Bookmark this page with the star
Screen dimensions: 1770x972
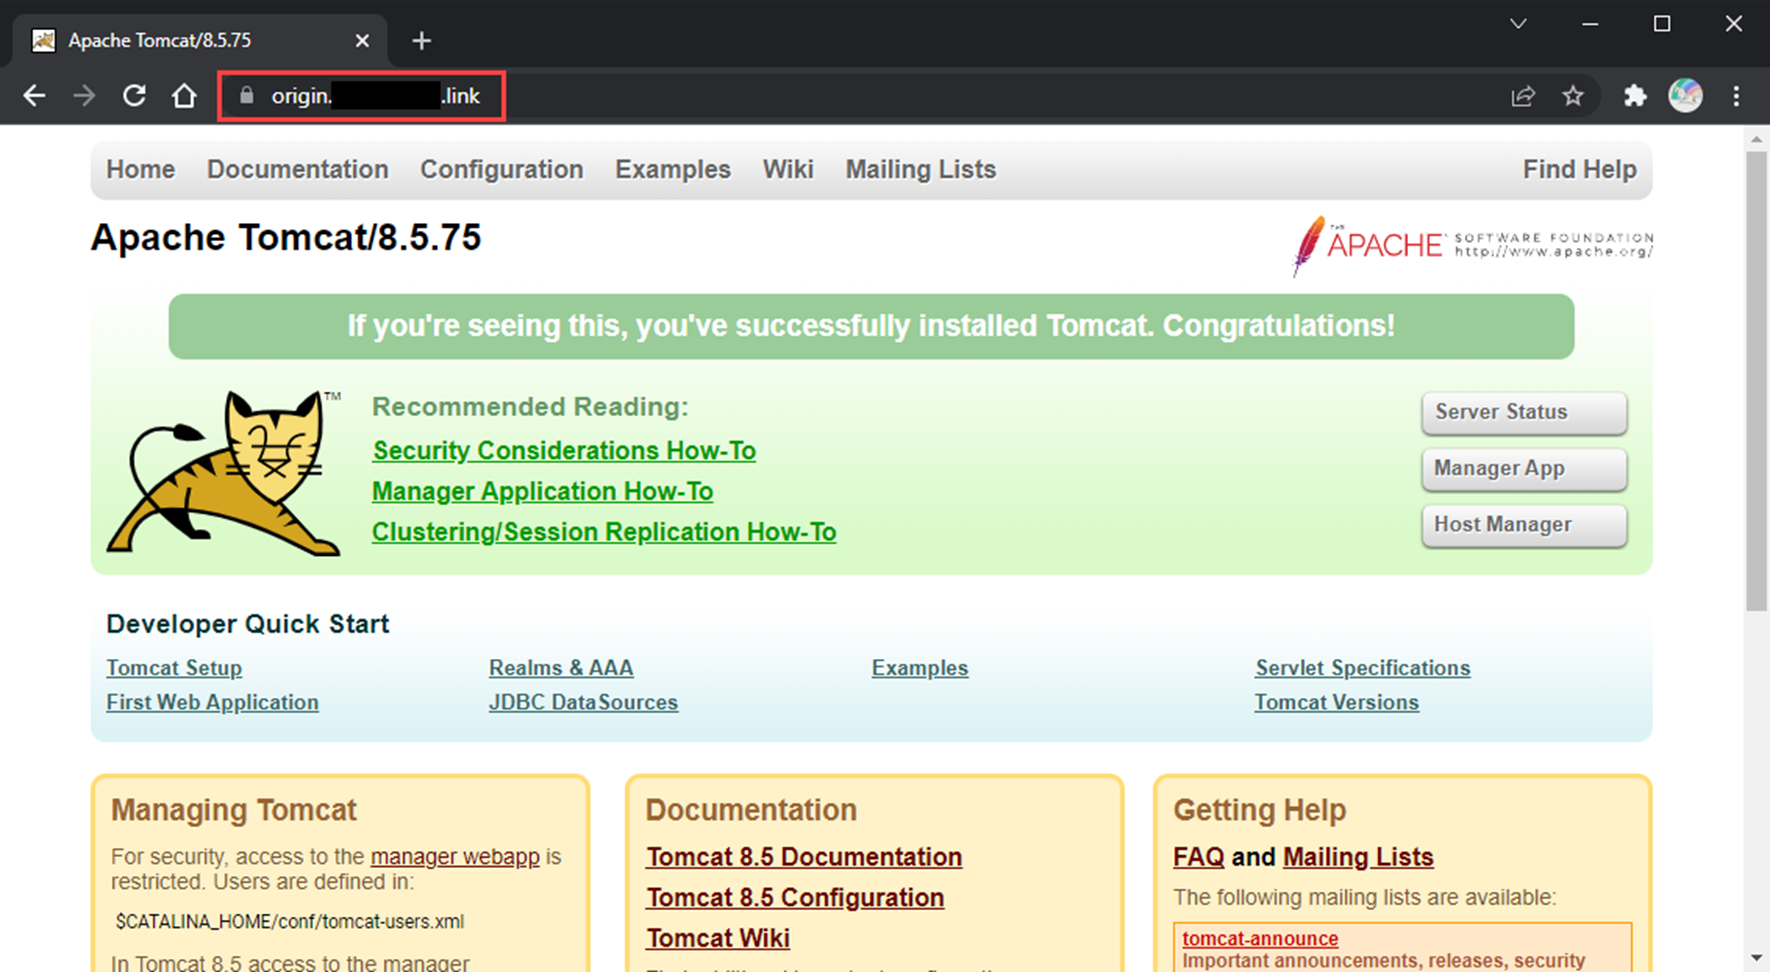[1573, 96]
